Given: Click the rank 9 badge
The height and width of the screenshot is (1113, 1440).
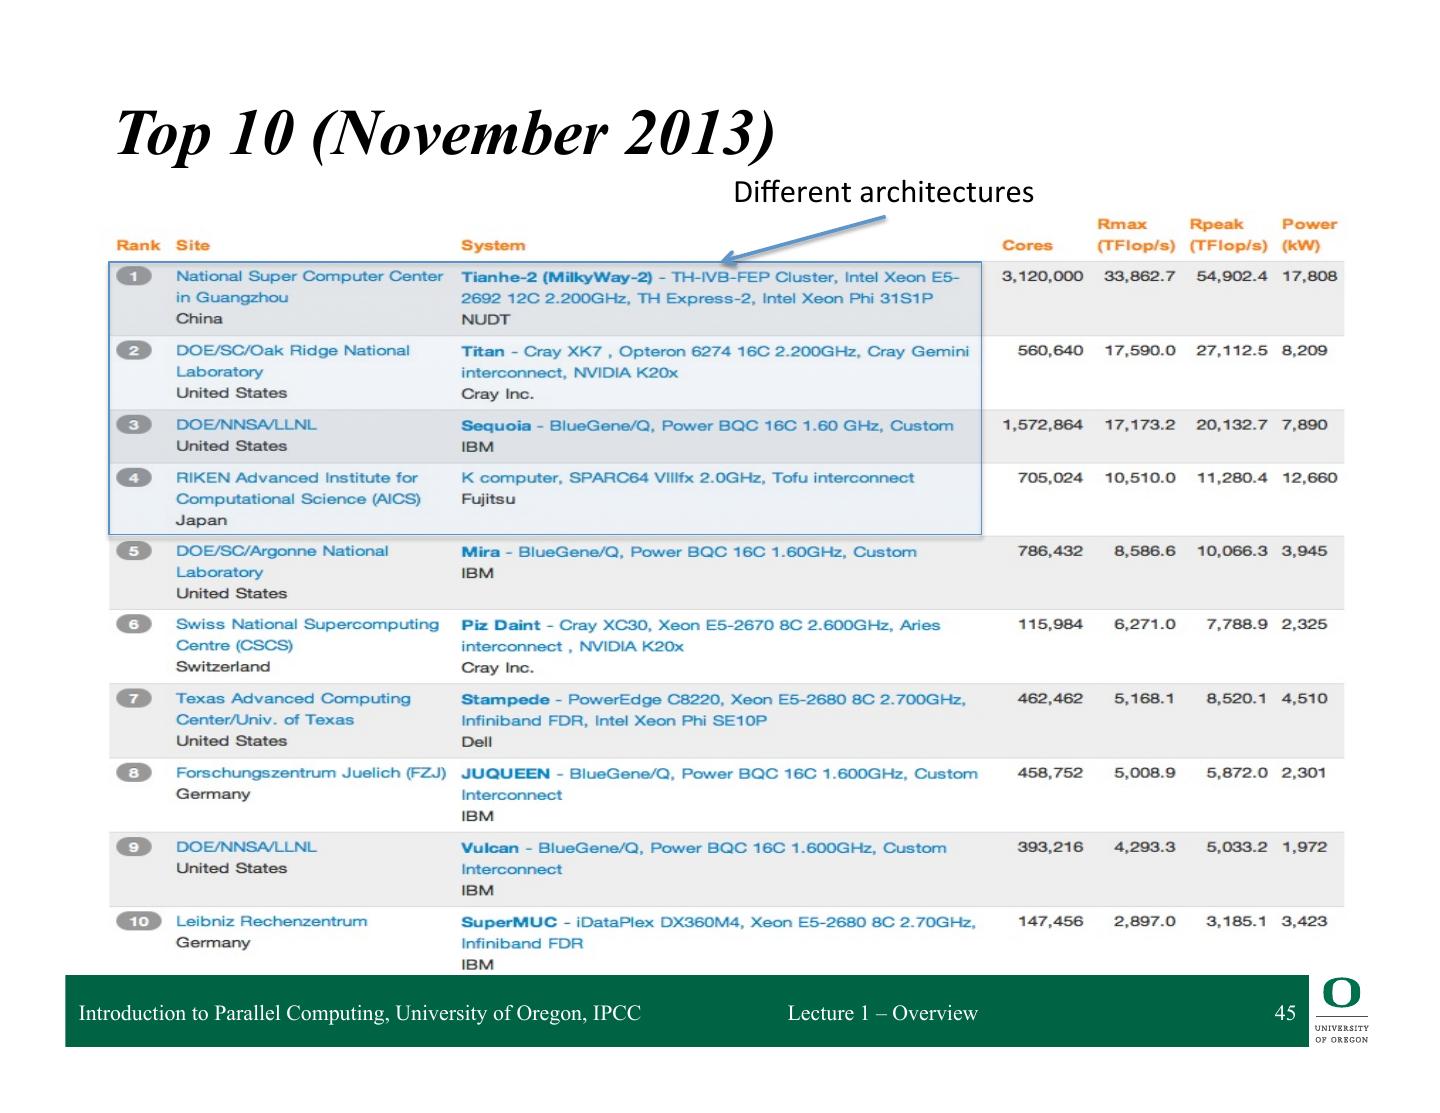Looking at the screenshot, I should pyautogui.click(x=134, y=846).
